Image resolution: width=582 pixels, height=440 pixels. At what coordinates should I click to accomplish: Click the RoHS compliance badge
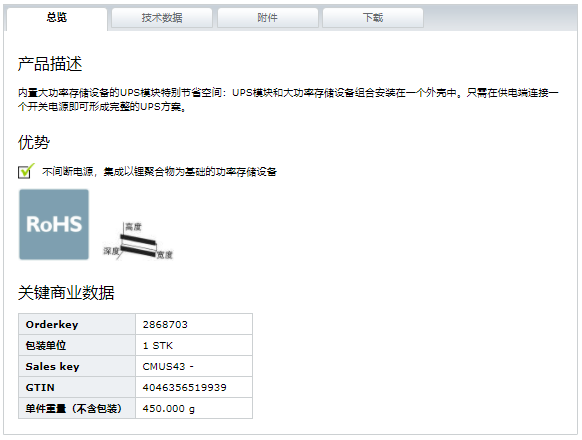tap(54, 224)
